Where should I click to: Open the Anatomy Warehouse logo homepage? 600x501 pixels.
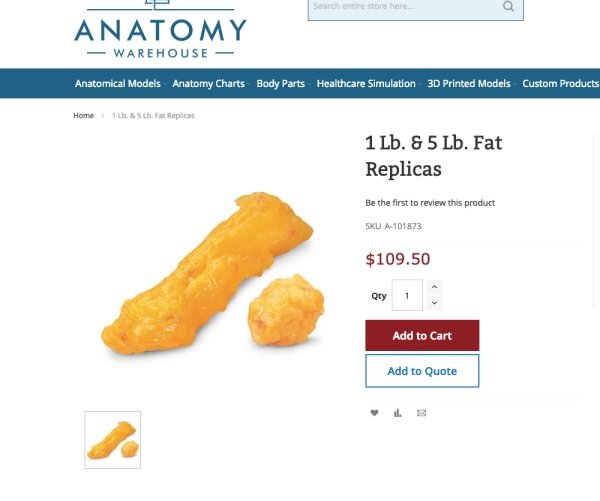[x=160, y=30]
